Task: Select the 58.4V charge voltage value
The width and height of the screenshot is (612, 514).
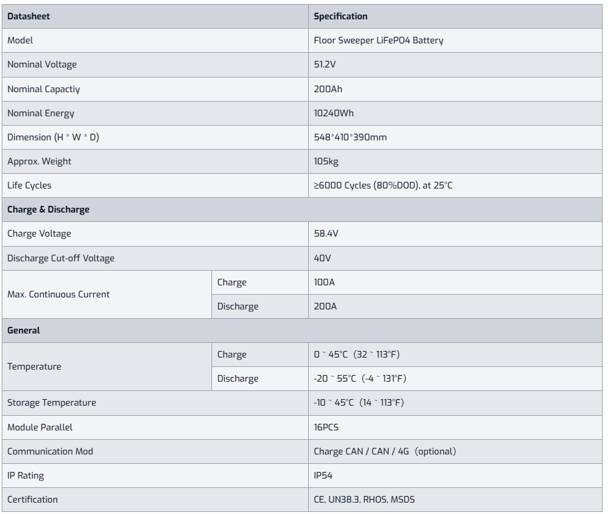Action: [x=326, y=234]
